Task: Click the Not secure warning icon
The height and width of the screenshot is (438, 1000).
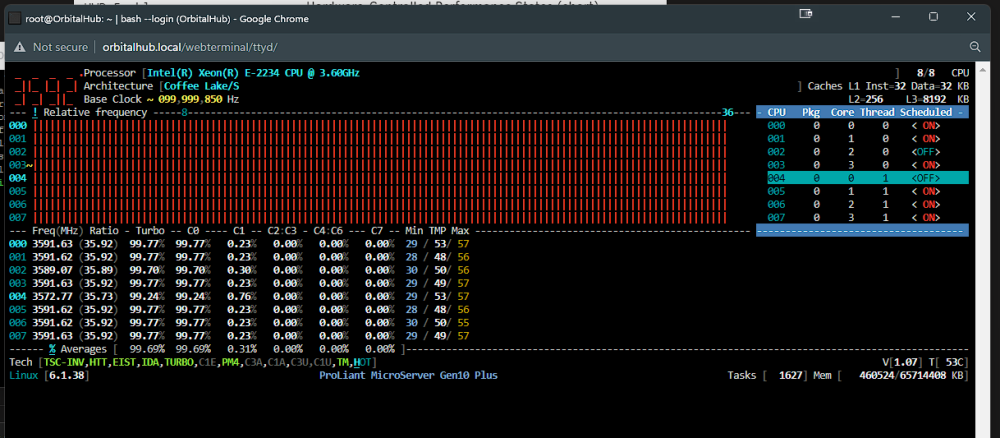Action: coord(20,47)
